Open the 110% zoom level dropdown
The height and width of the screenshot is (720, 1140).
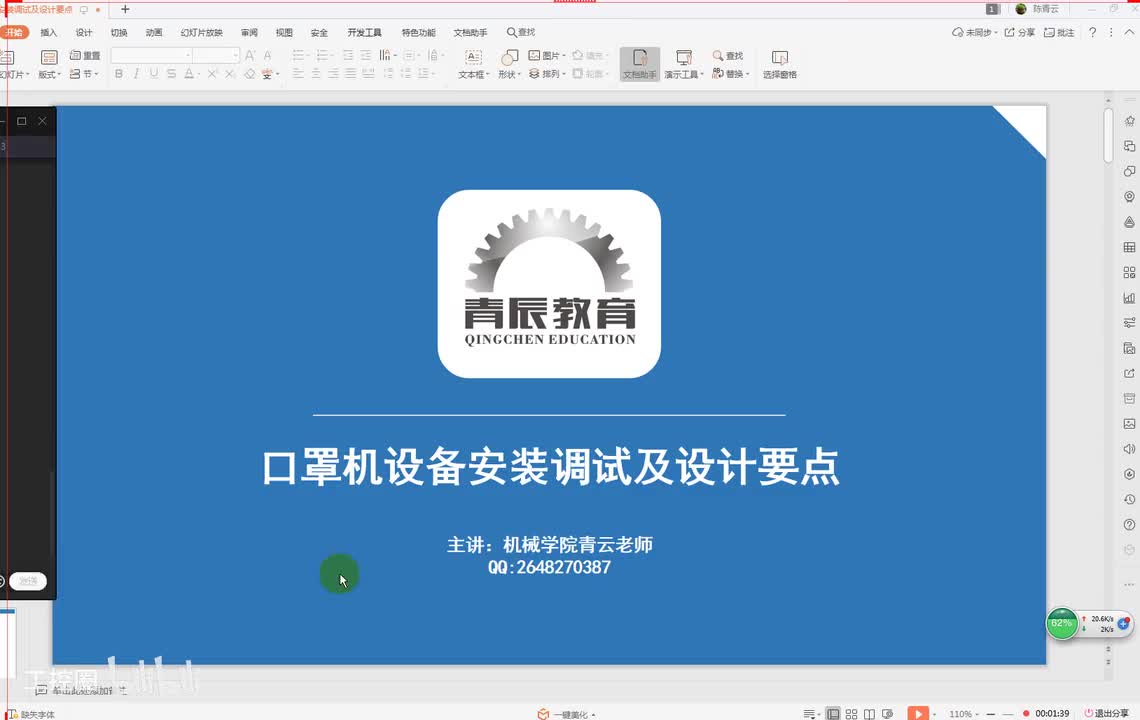(964, 714)
